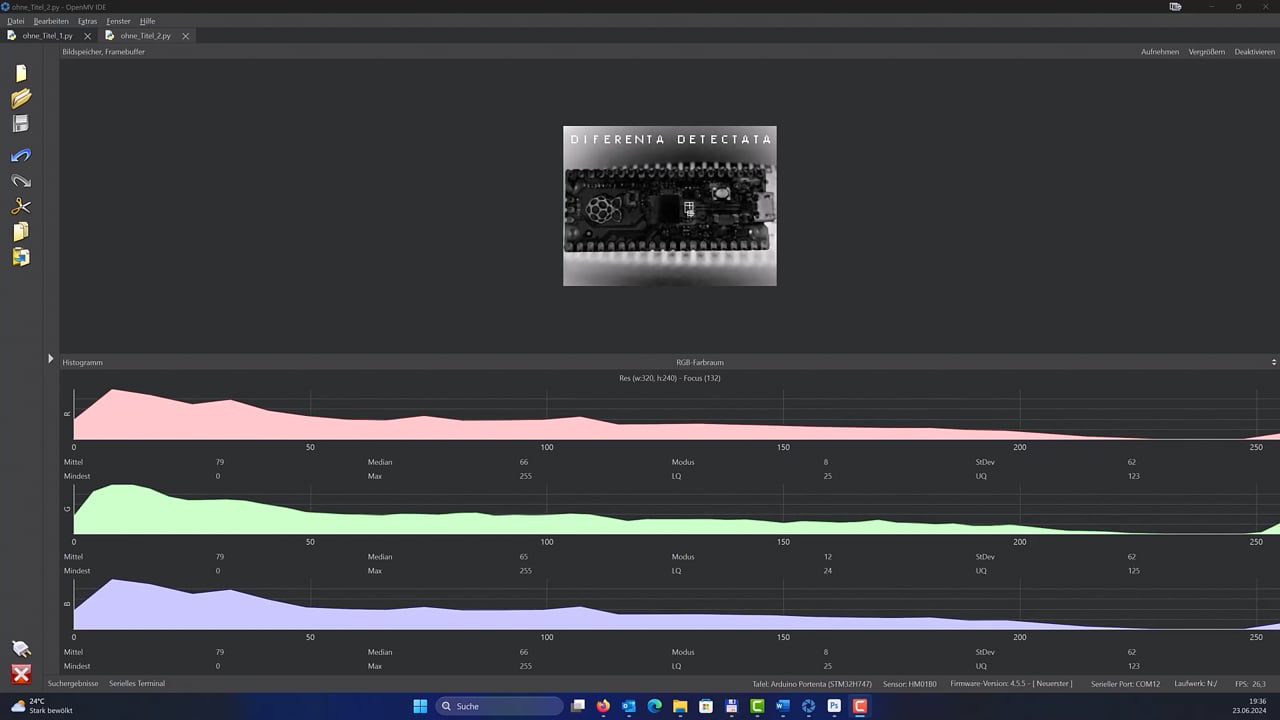1280x720 pixels.
Task: Copy selection with the copy icon
Action: [21, 231]
